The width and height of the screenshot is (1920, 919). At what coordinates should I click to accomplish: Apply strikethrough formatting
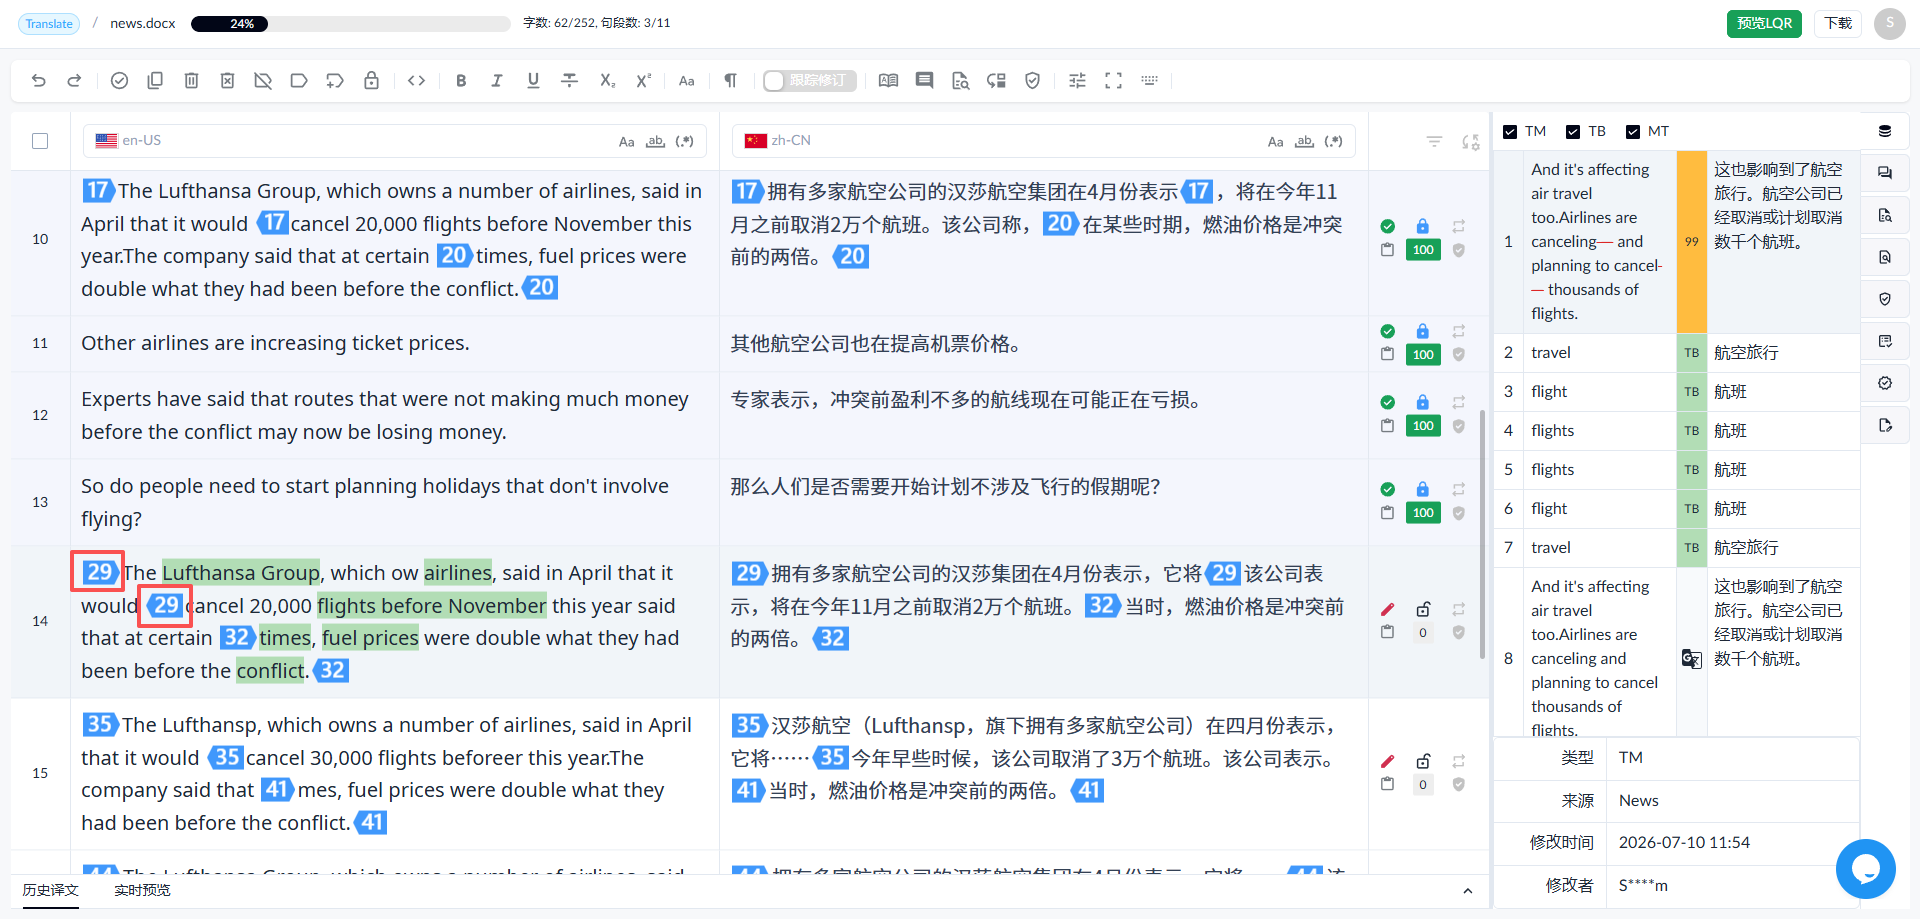tap(569, 81)
